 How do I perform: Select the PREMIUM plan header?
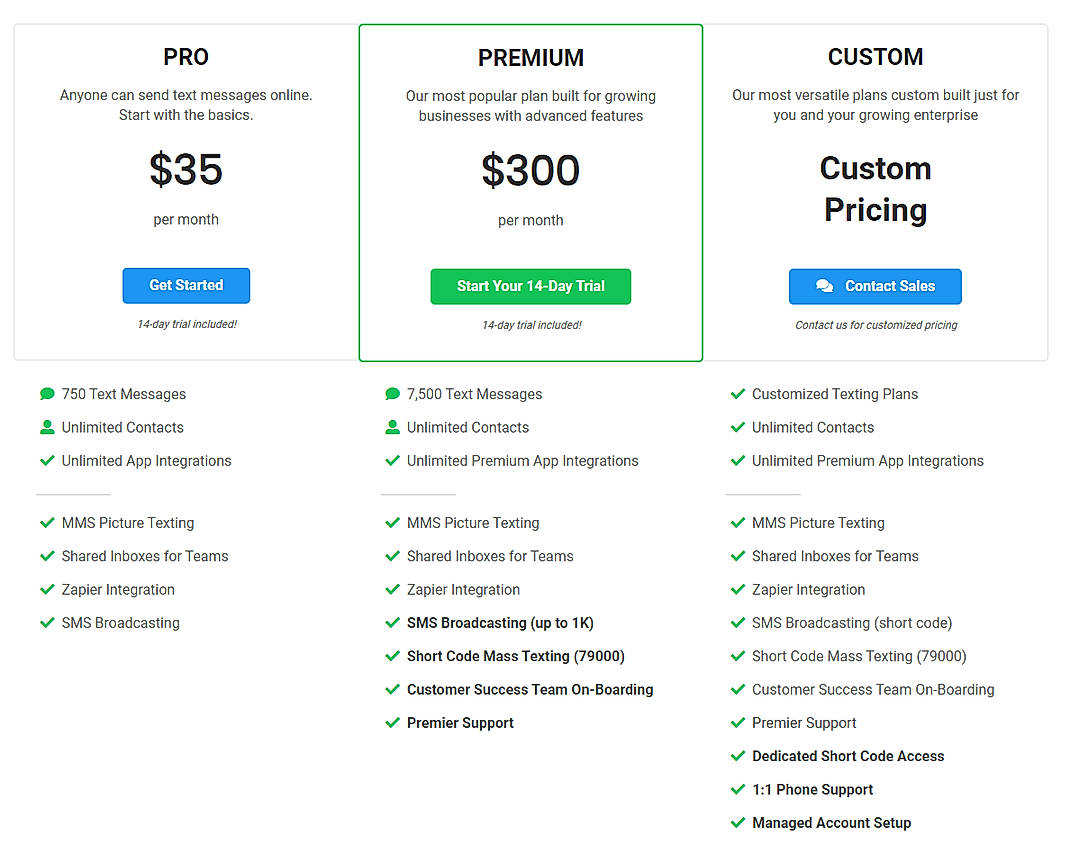coord(530,57)
